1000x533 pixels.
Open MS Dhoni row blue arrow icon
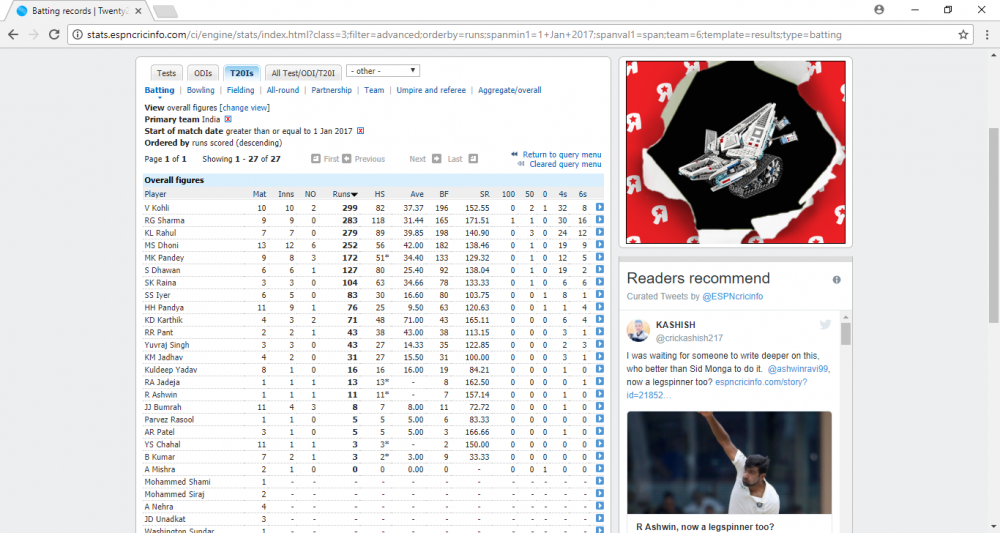pos(599,245)
